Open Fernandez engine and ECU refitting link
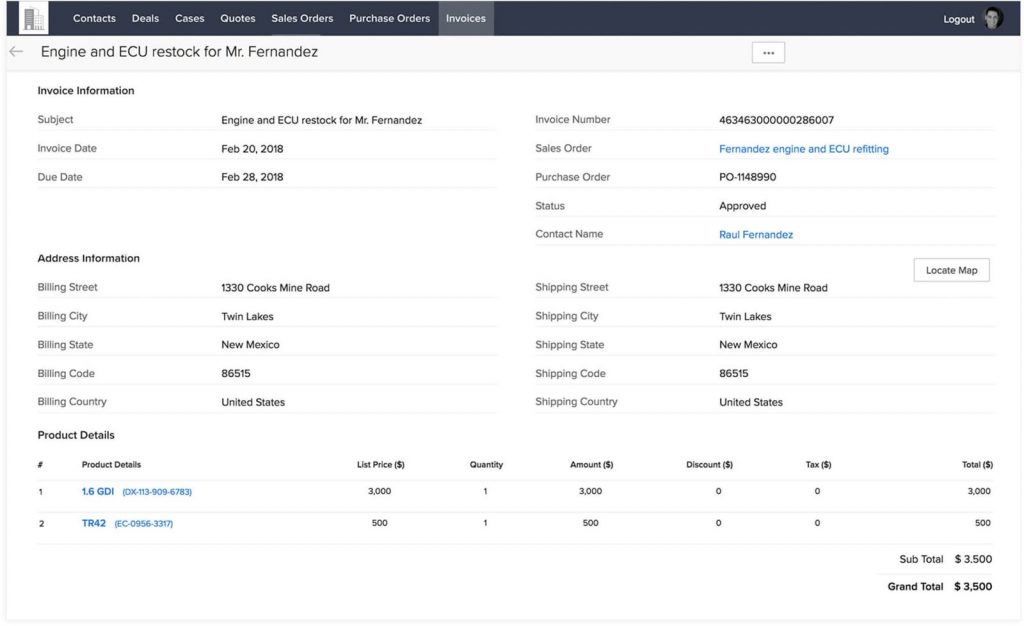This screenshot has width=1024, height=626. point(803,149)
